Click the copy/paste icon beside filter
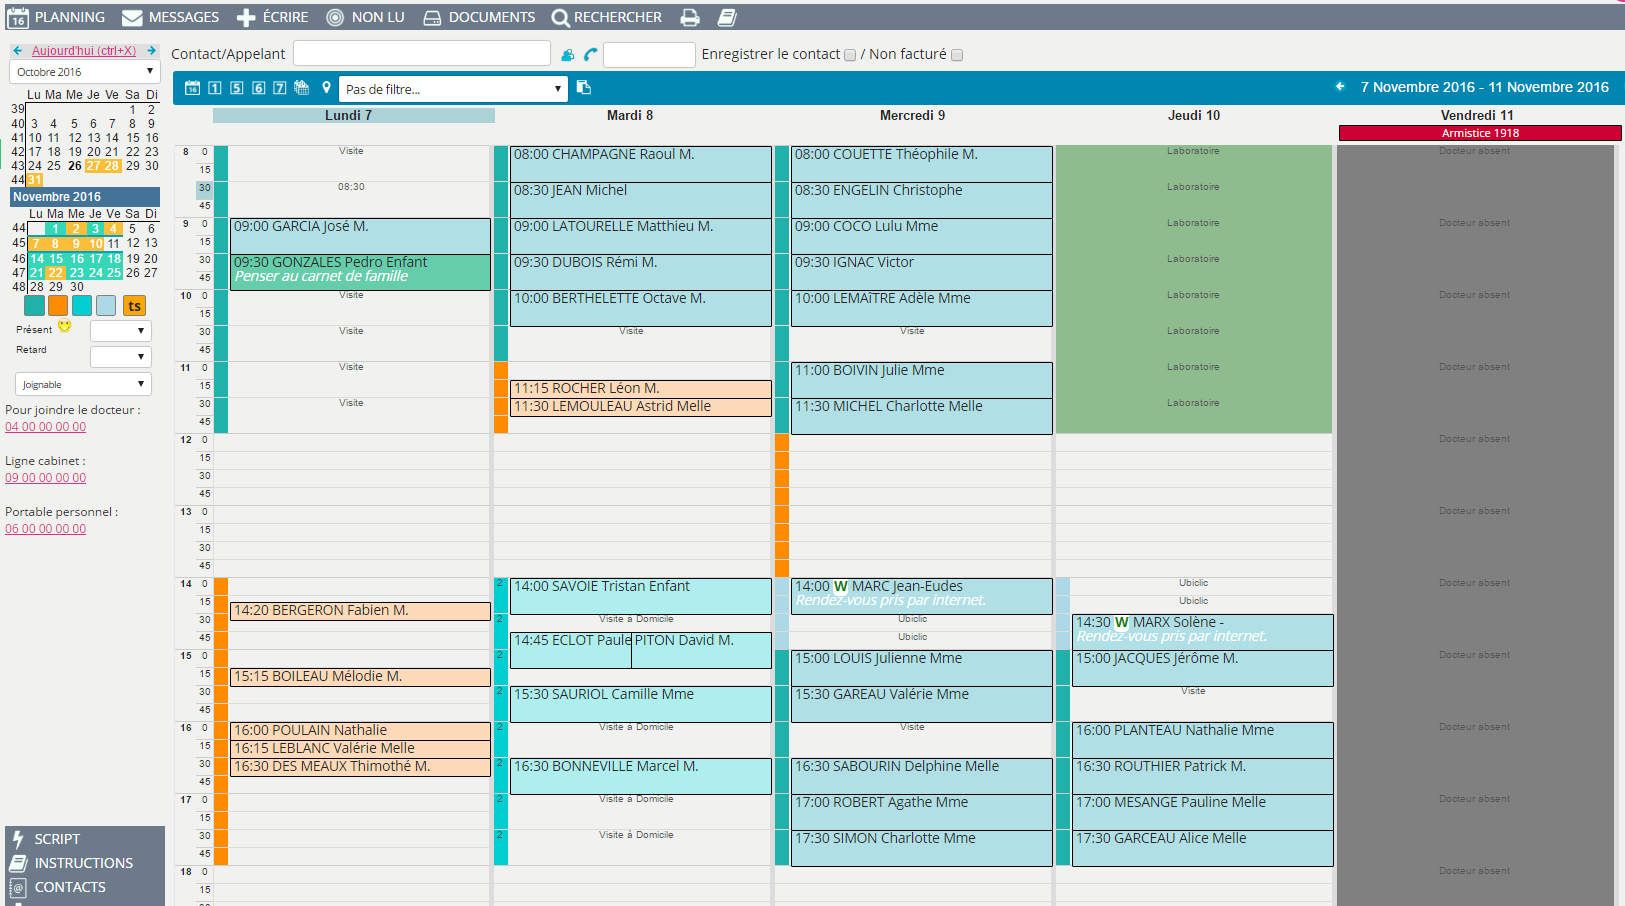Viewport: 1625px width, 906px height. 584,88
